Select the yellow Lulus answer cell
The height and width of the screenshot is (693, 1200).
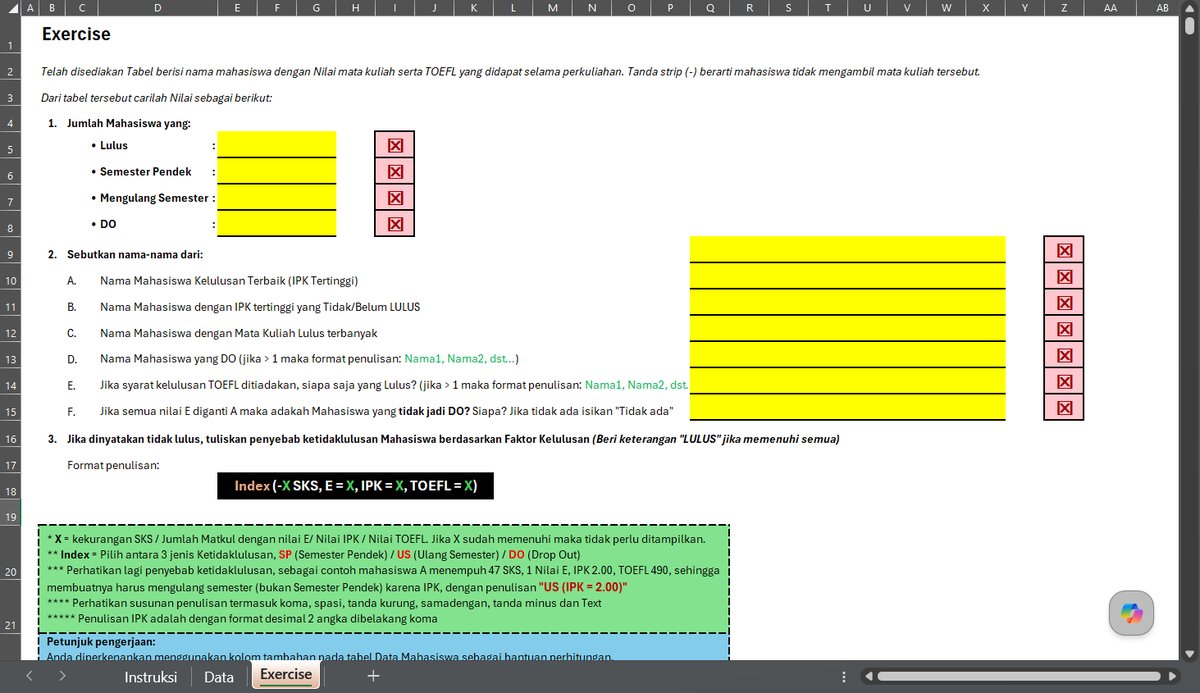pyautogui.click(x=277, y=145)
